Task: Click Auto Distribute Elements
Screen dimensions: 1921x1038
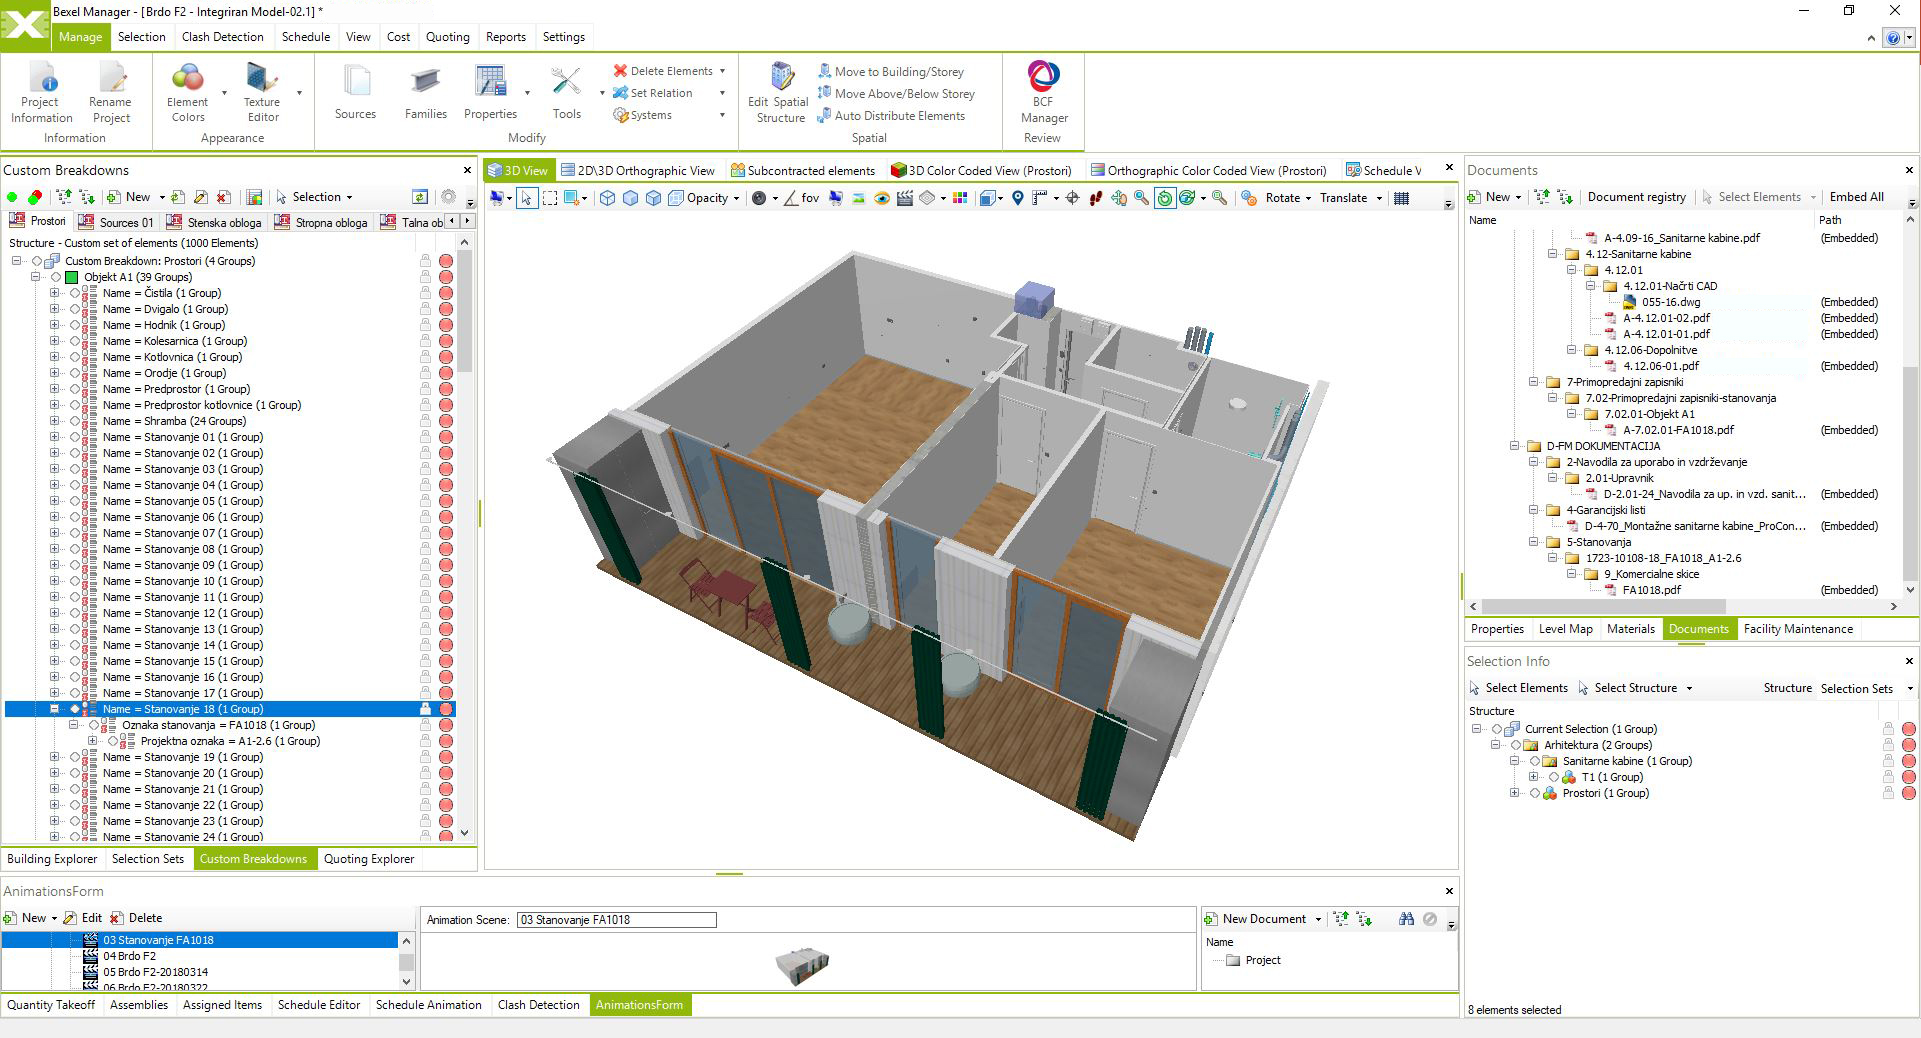Action: [x=891, y=116]
